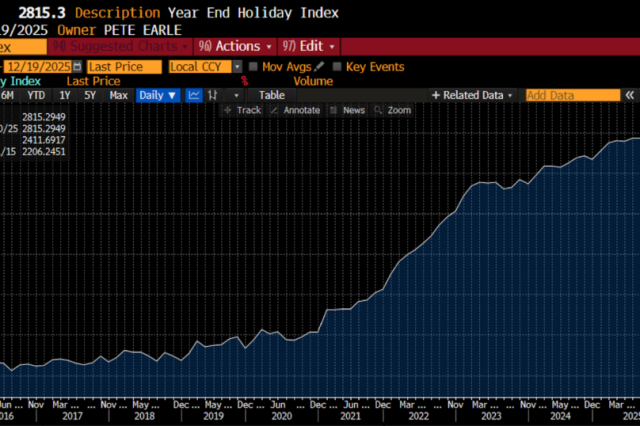The height and width of the screenshot is (426, 640).
Task: Expand the Daily periodicity dropdown
Action: [x=158, y=95]
